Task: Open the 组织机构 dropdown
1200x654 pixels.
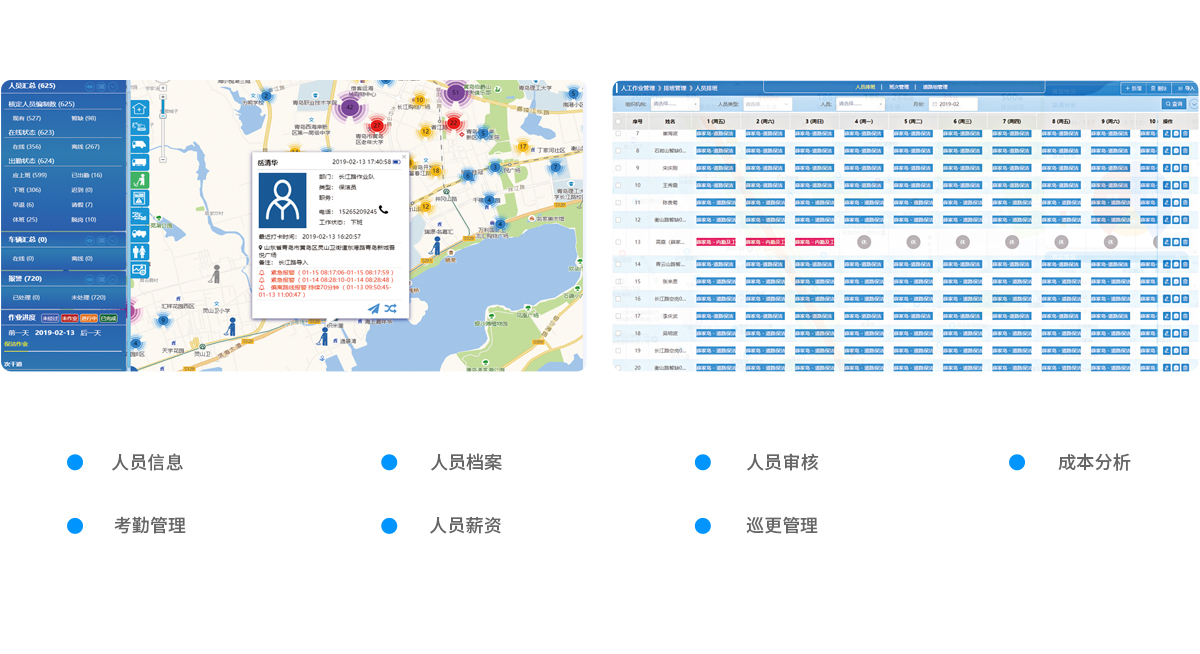Action: (x=674, y=103)
